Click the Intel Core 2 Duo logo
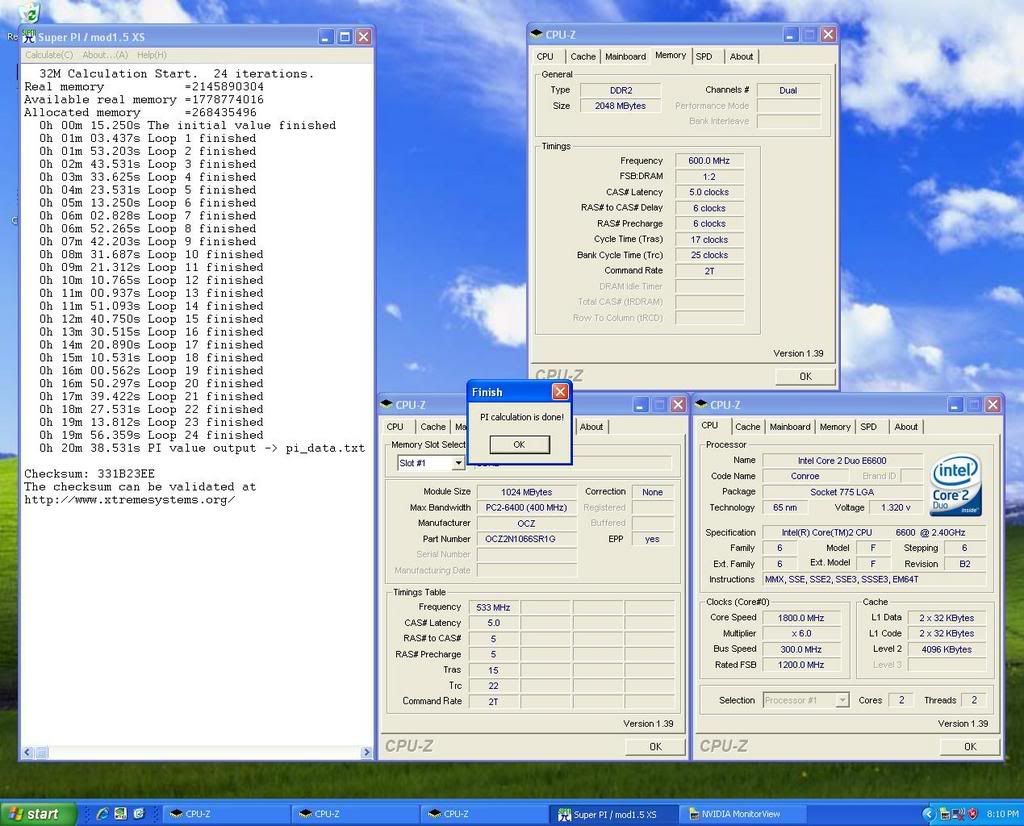The height and width of the screenshot is (826, 1024). (x=955, y=484)
